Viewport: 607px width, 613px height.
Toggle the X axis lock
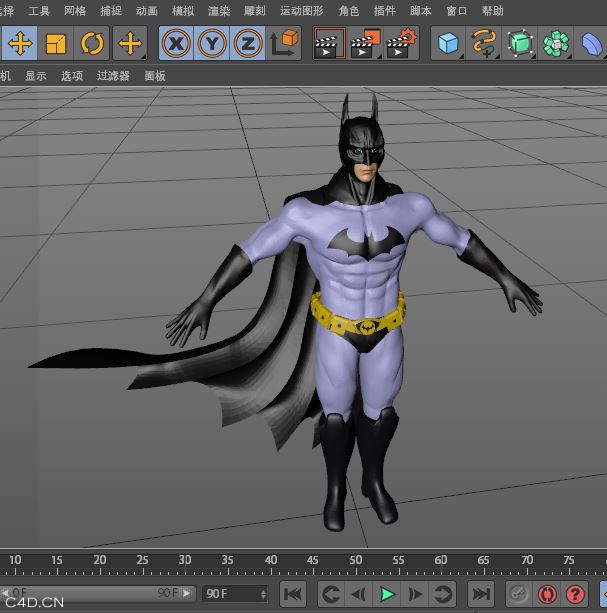176,43
